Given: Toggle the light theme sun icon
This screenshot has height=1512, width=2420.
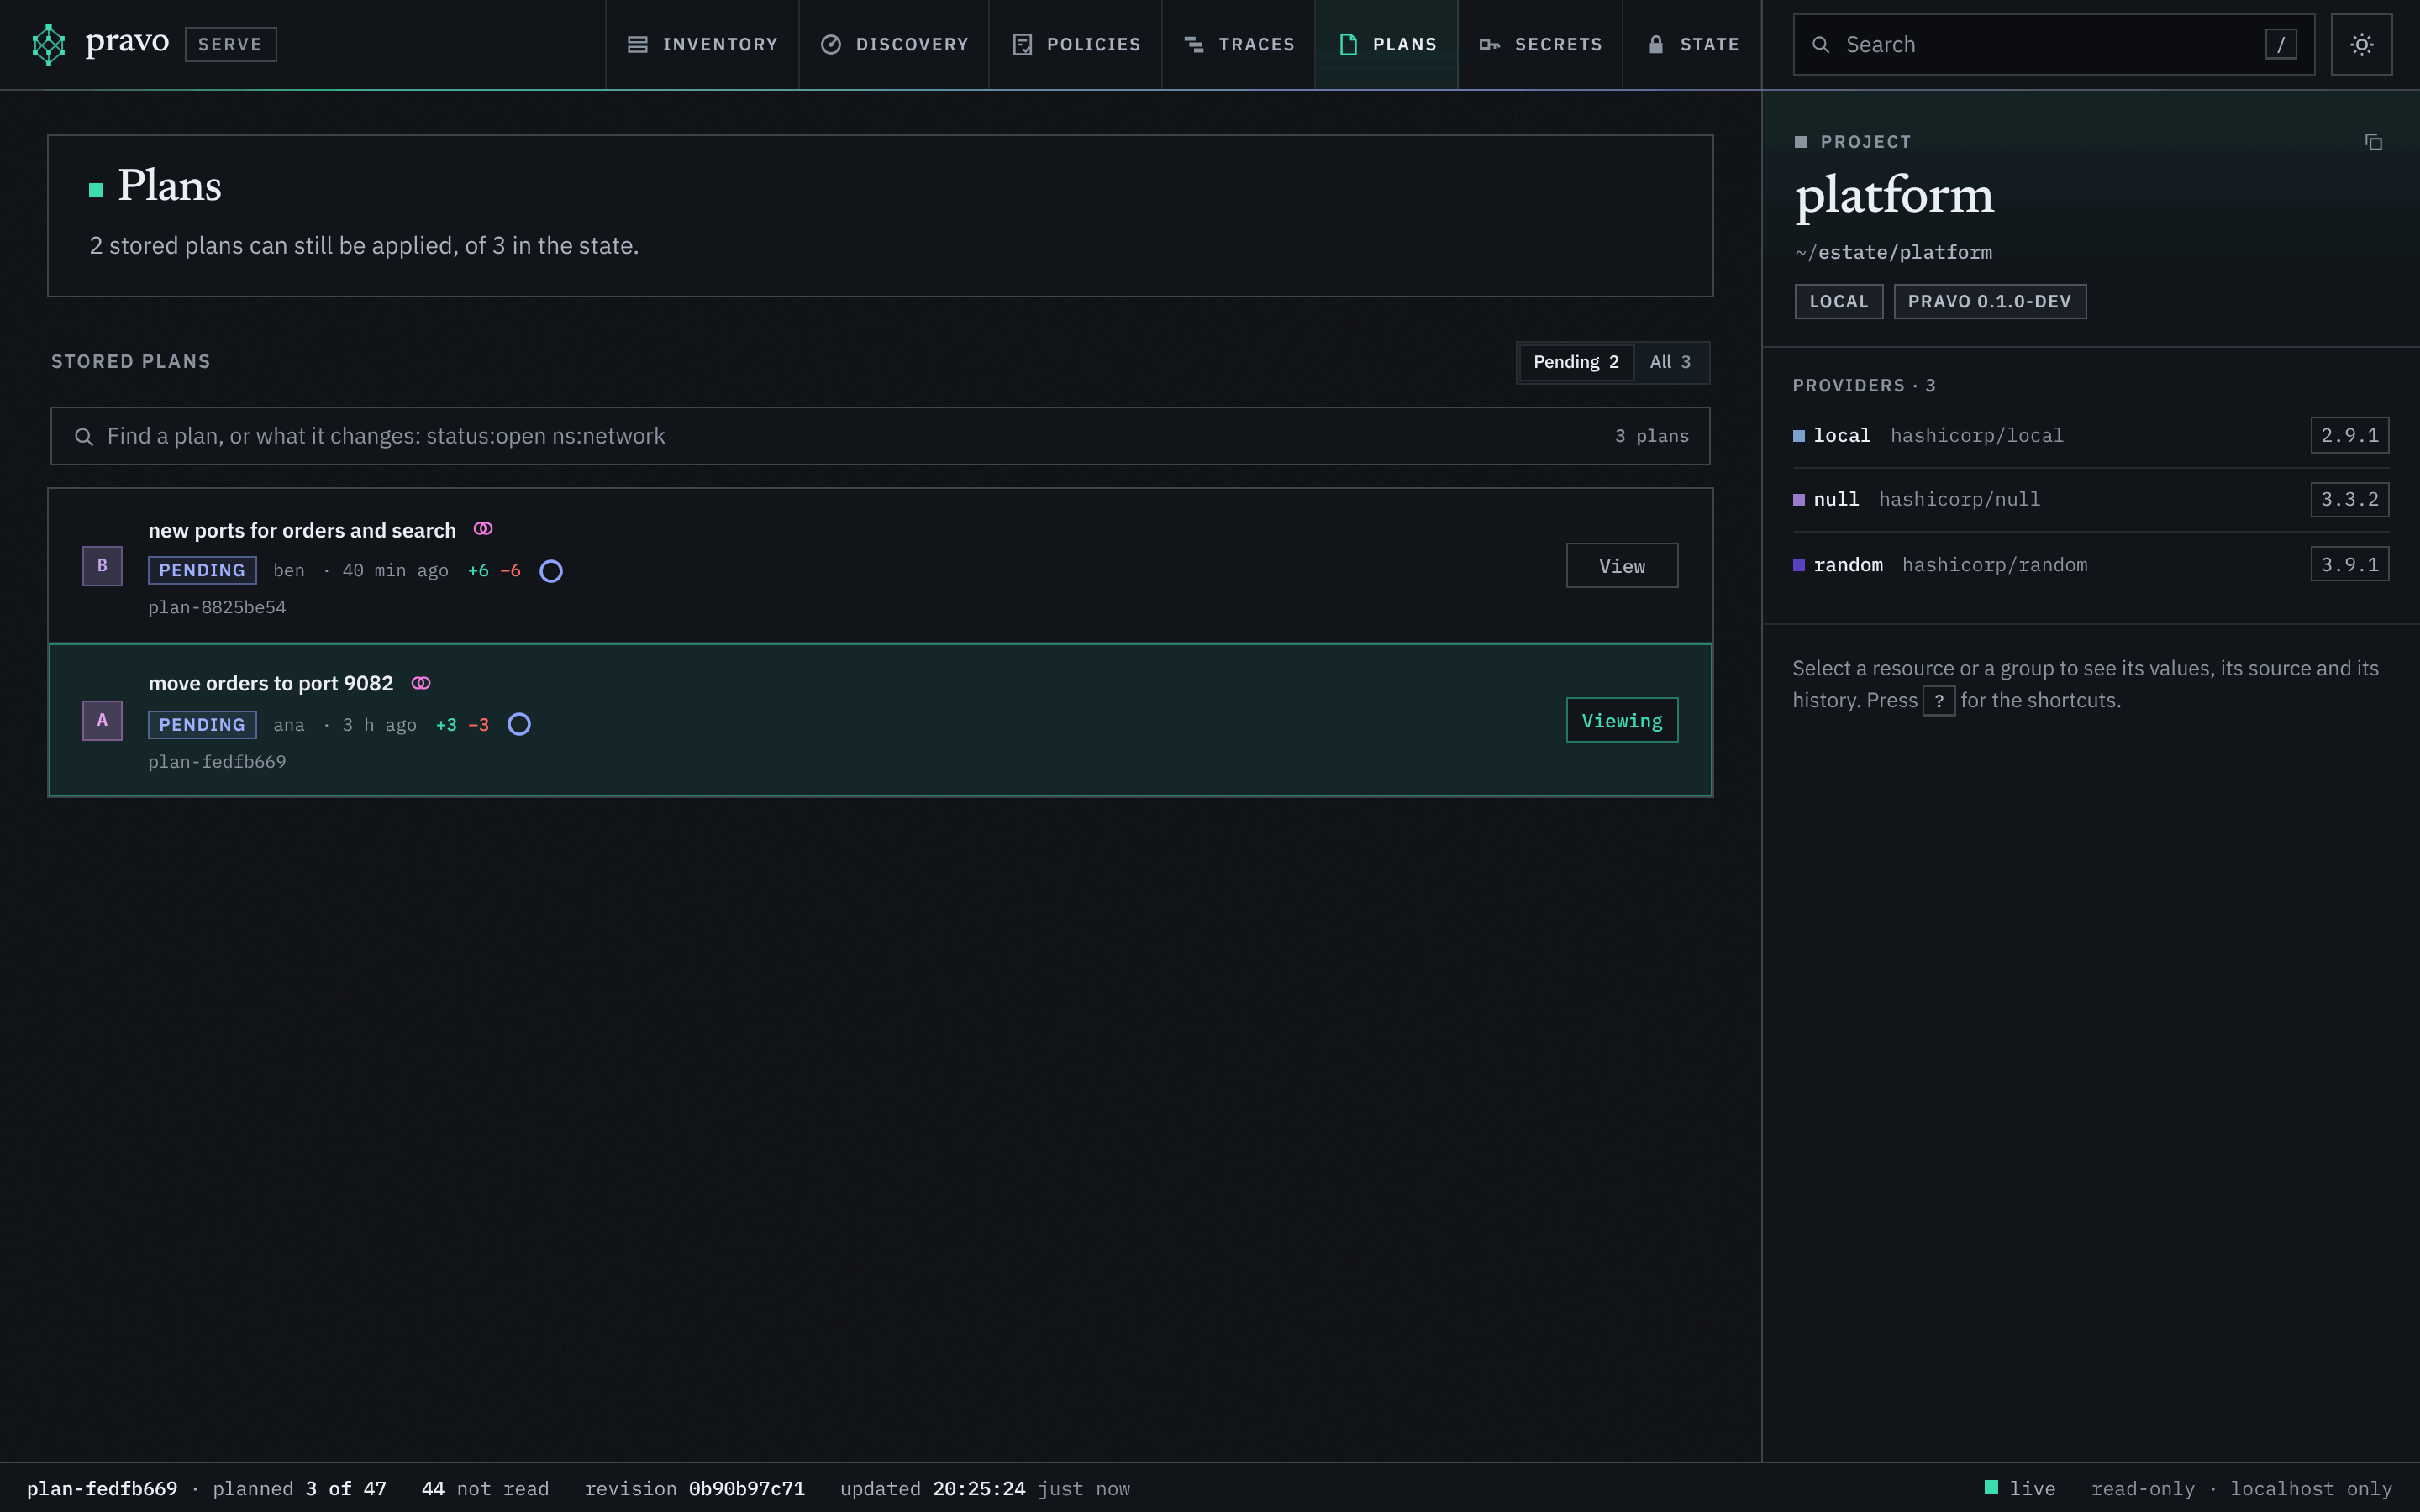Looking at the screenshot, I should coord(2361,45).
